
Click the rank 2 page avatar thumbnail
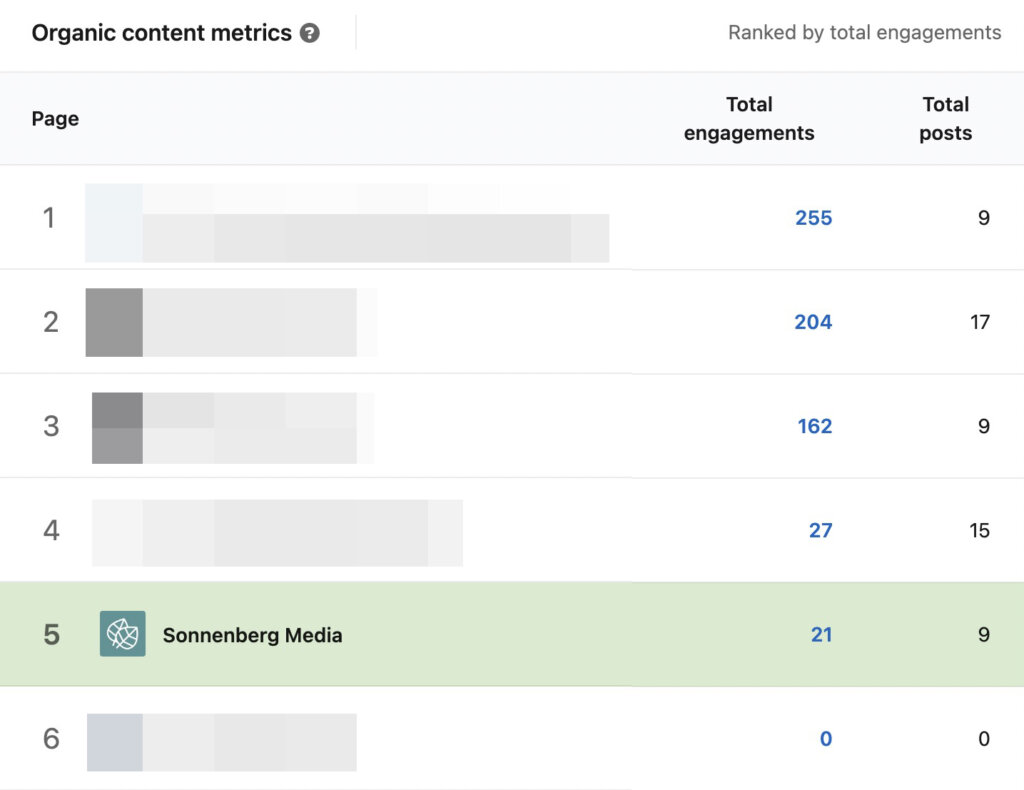pyautogui.click(x=113, y=322)
